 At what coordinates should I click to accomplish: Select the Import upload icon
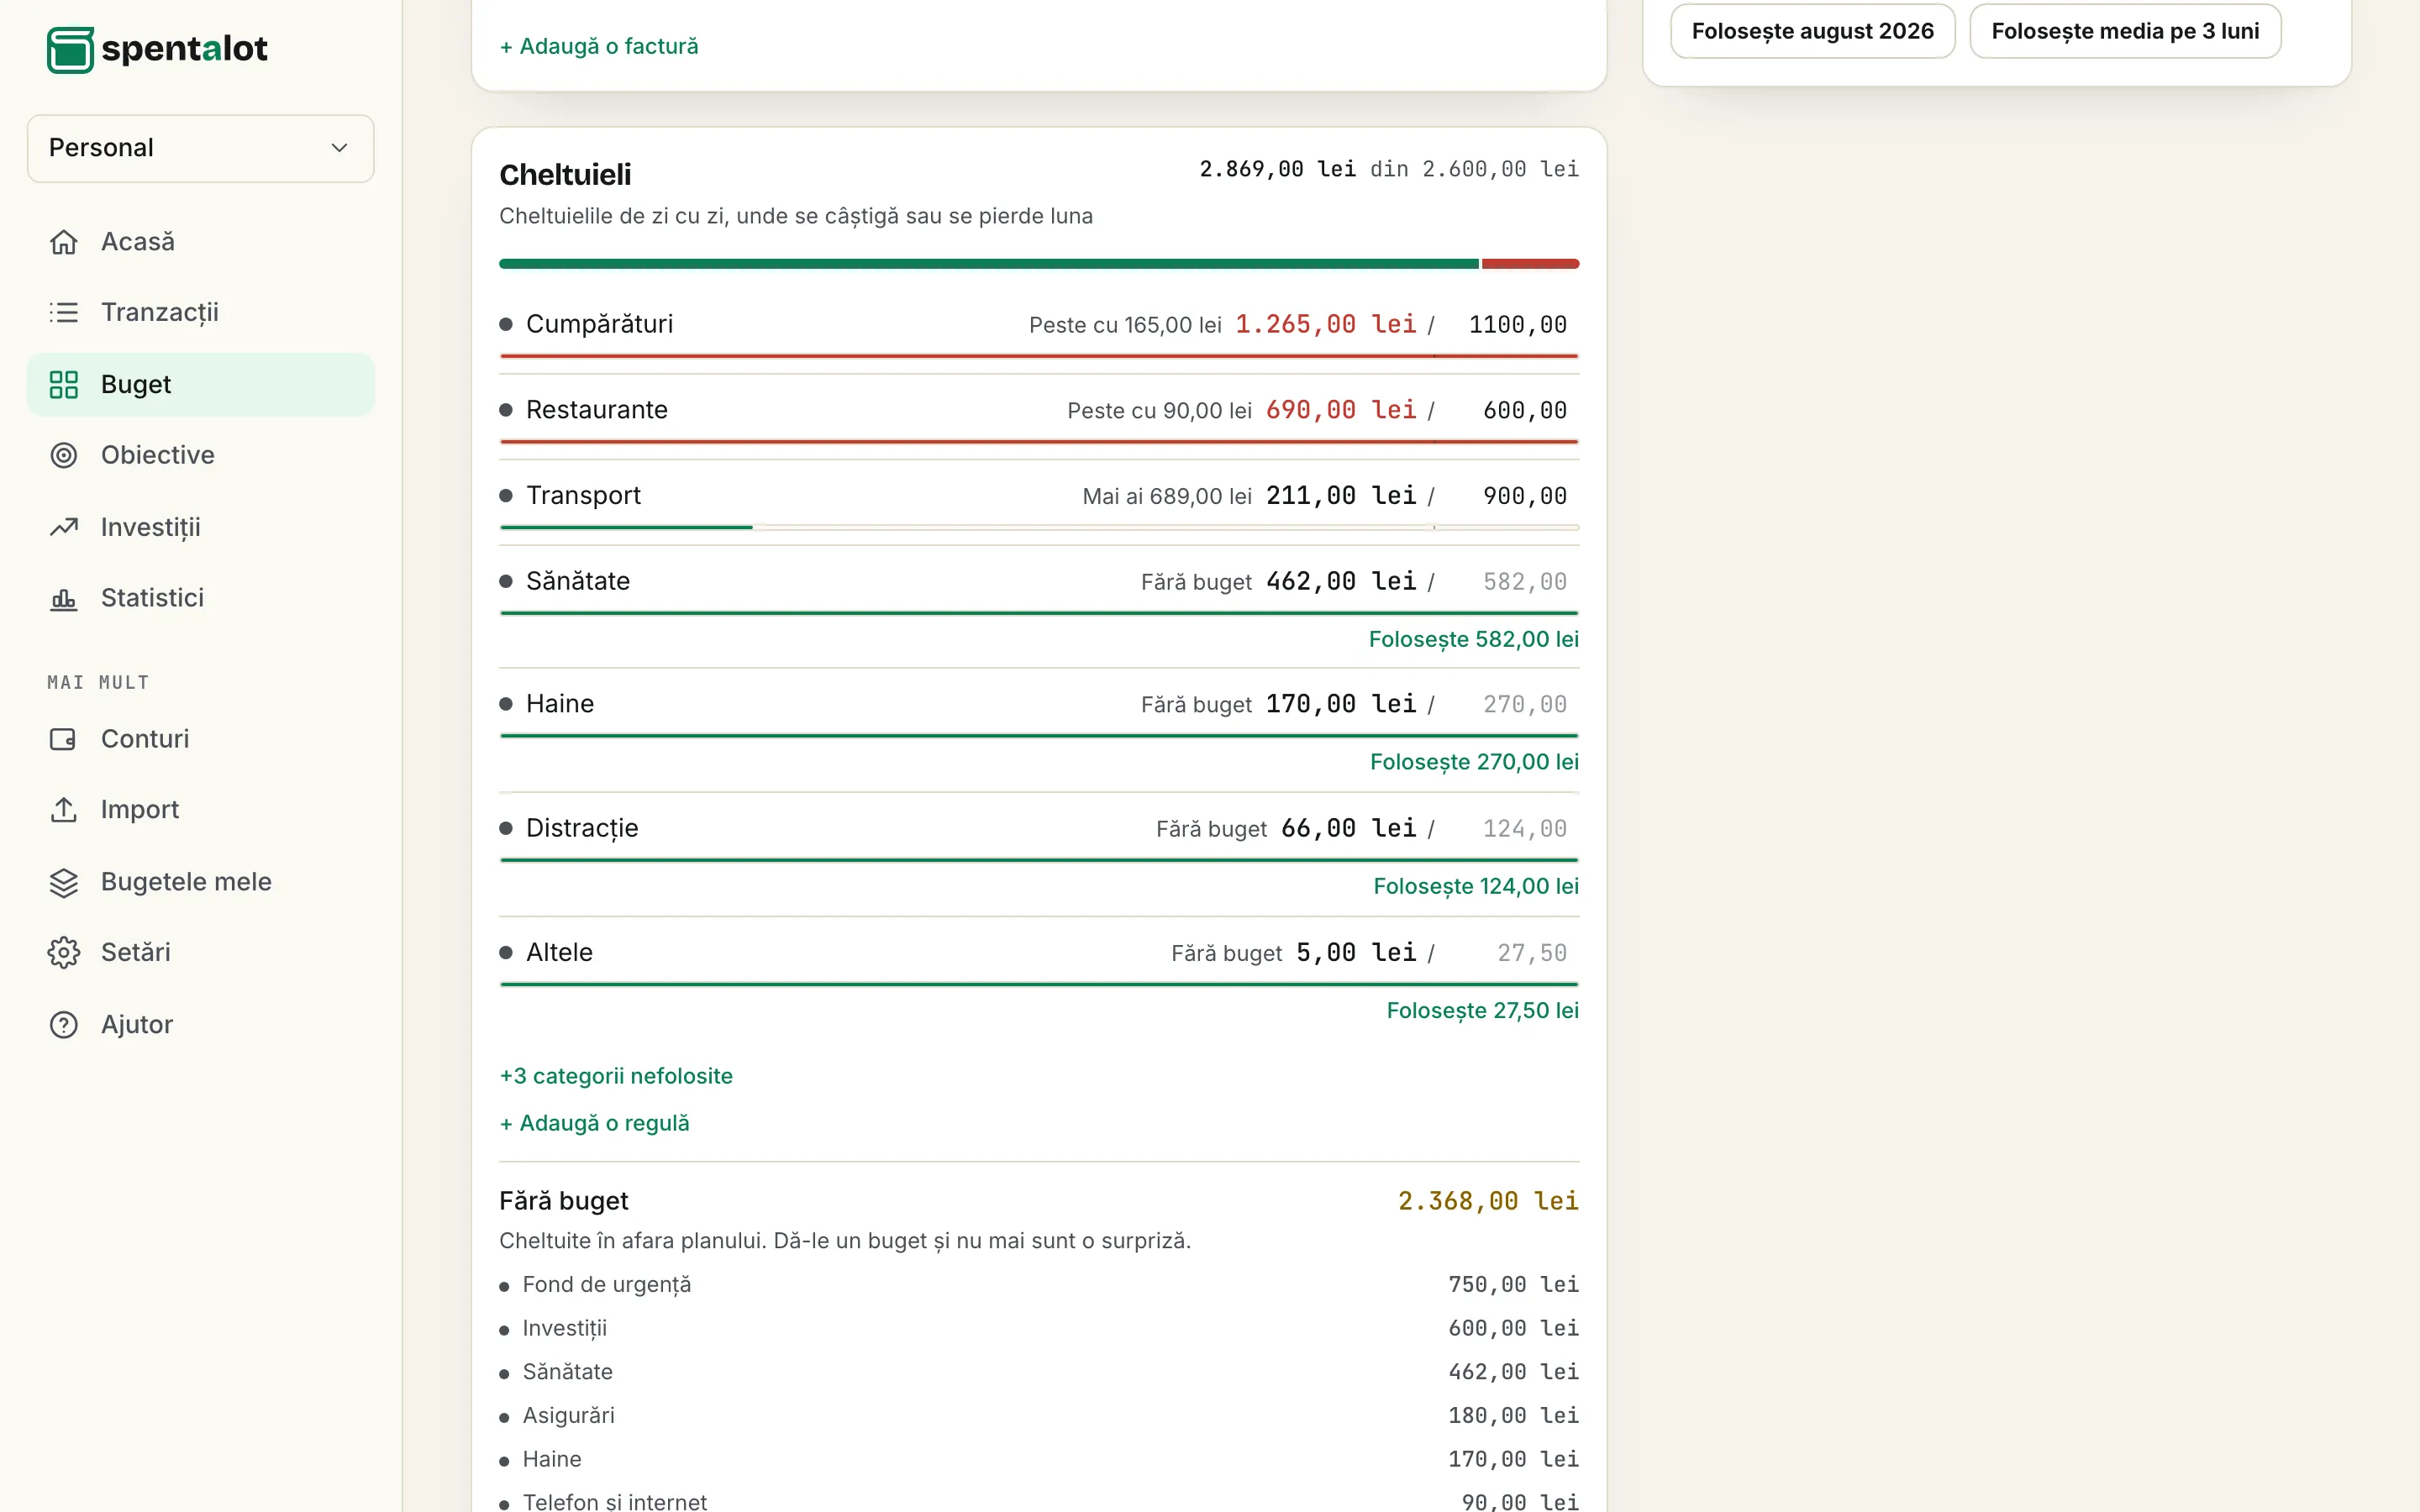click(x=64, y=810)
